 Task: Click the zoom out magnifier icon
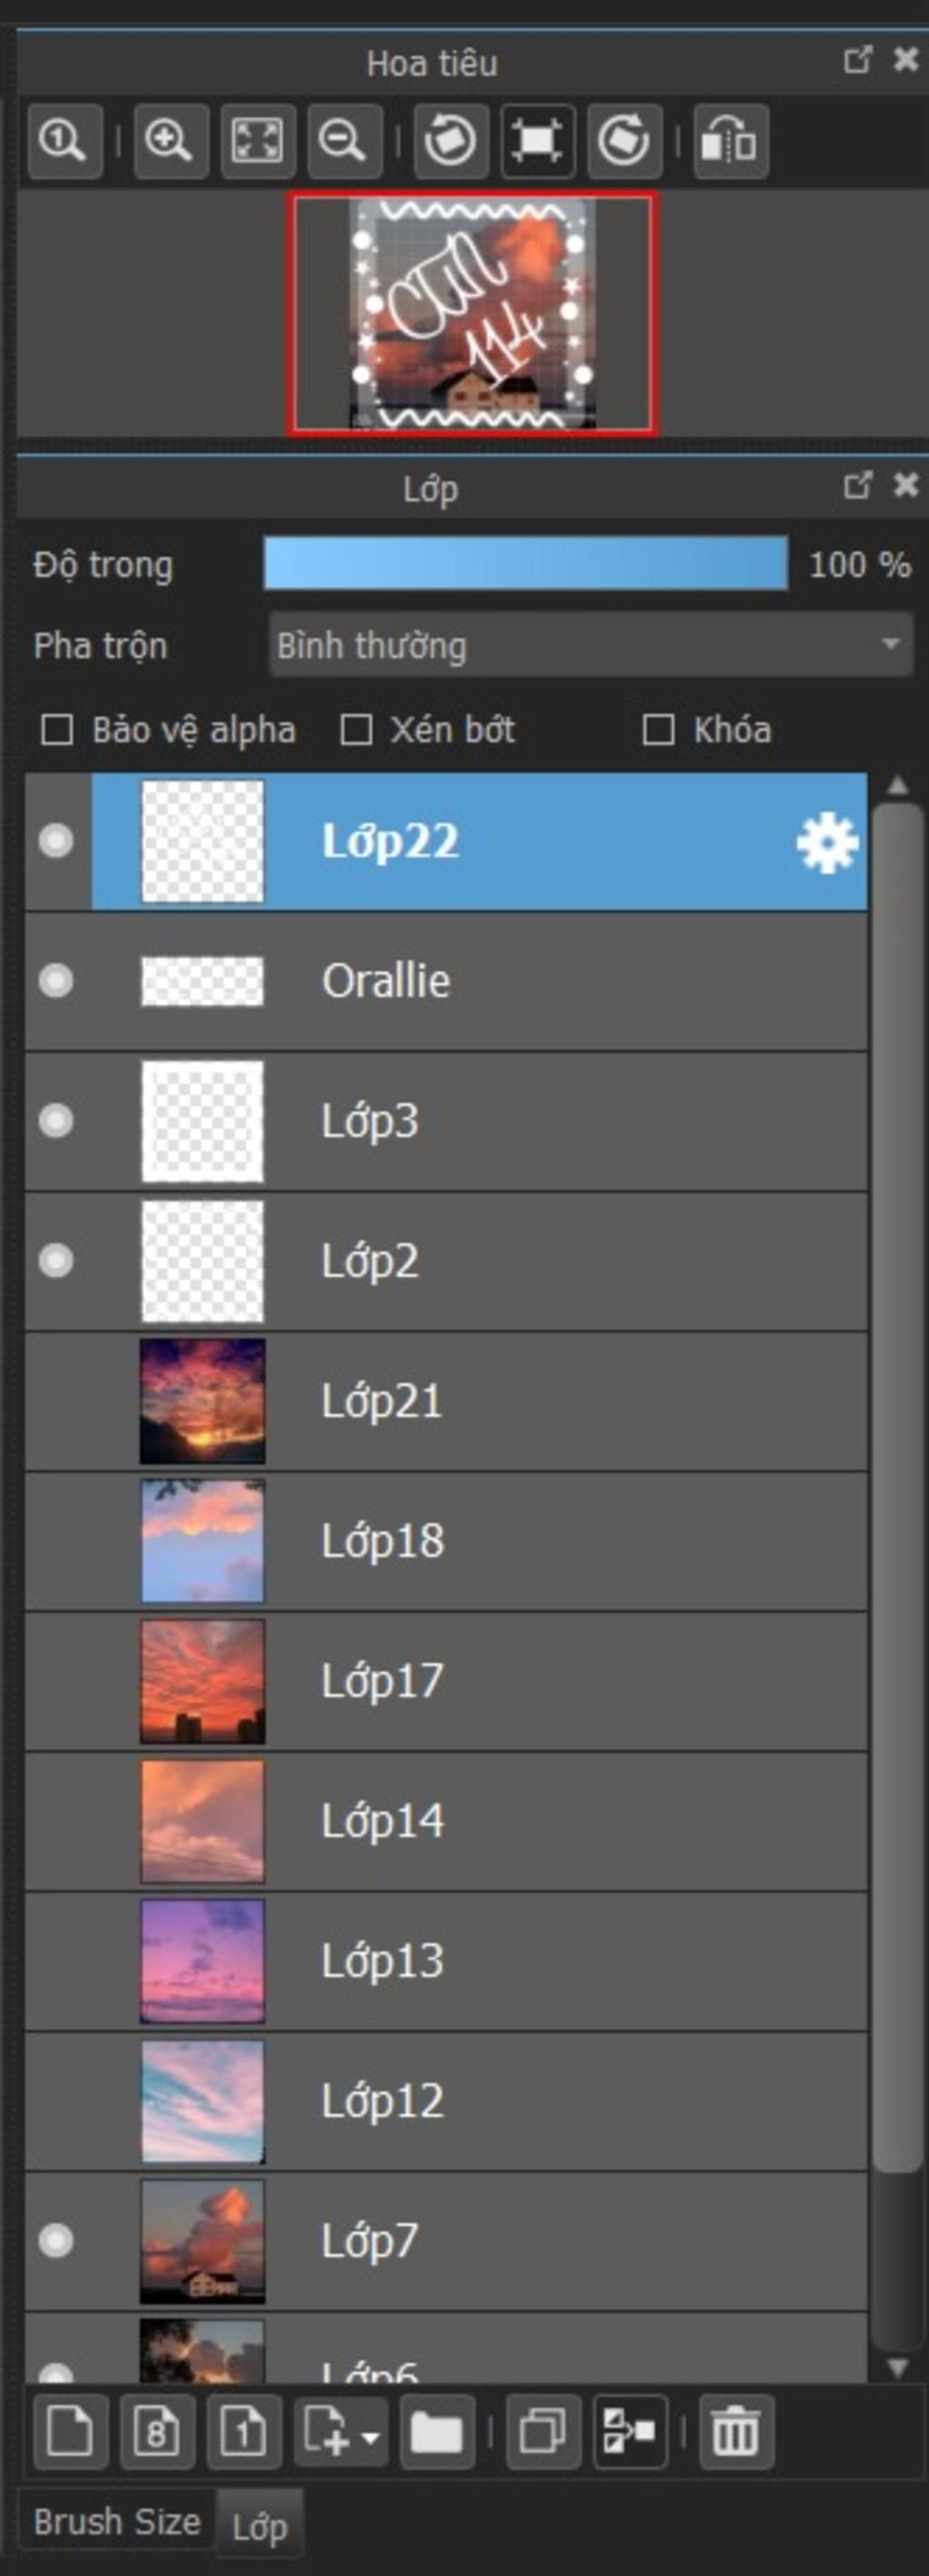[x=344, y=141]
